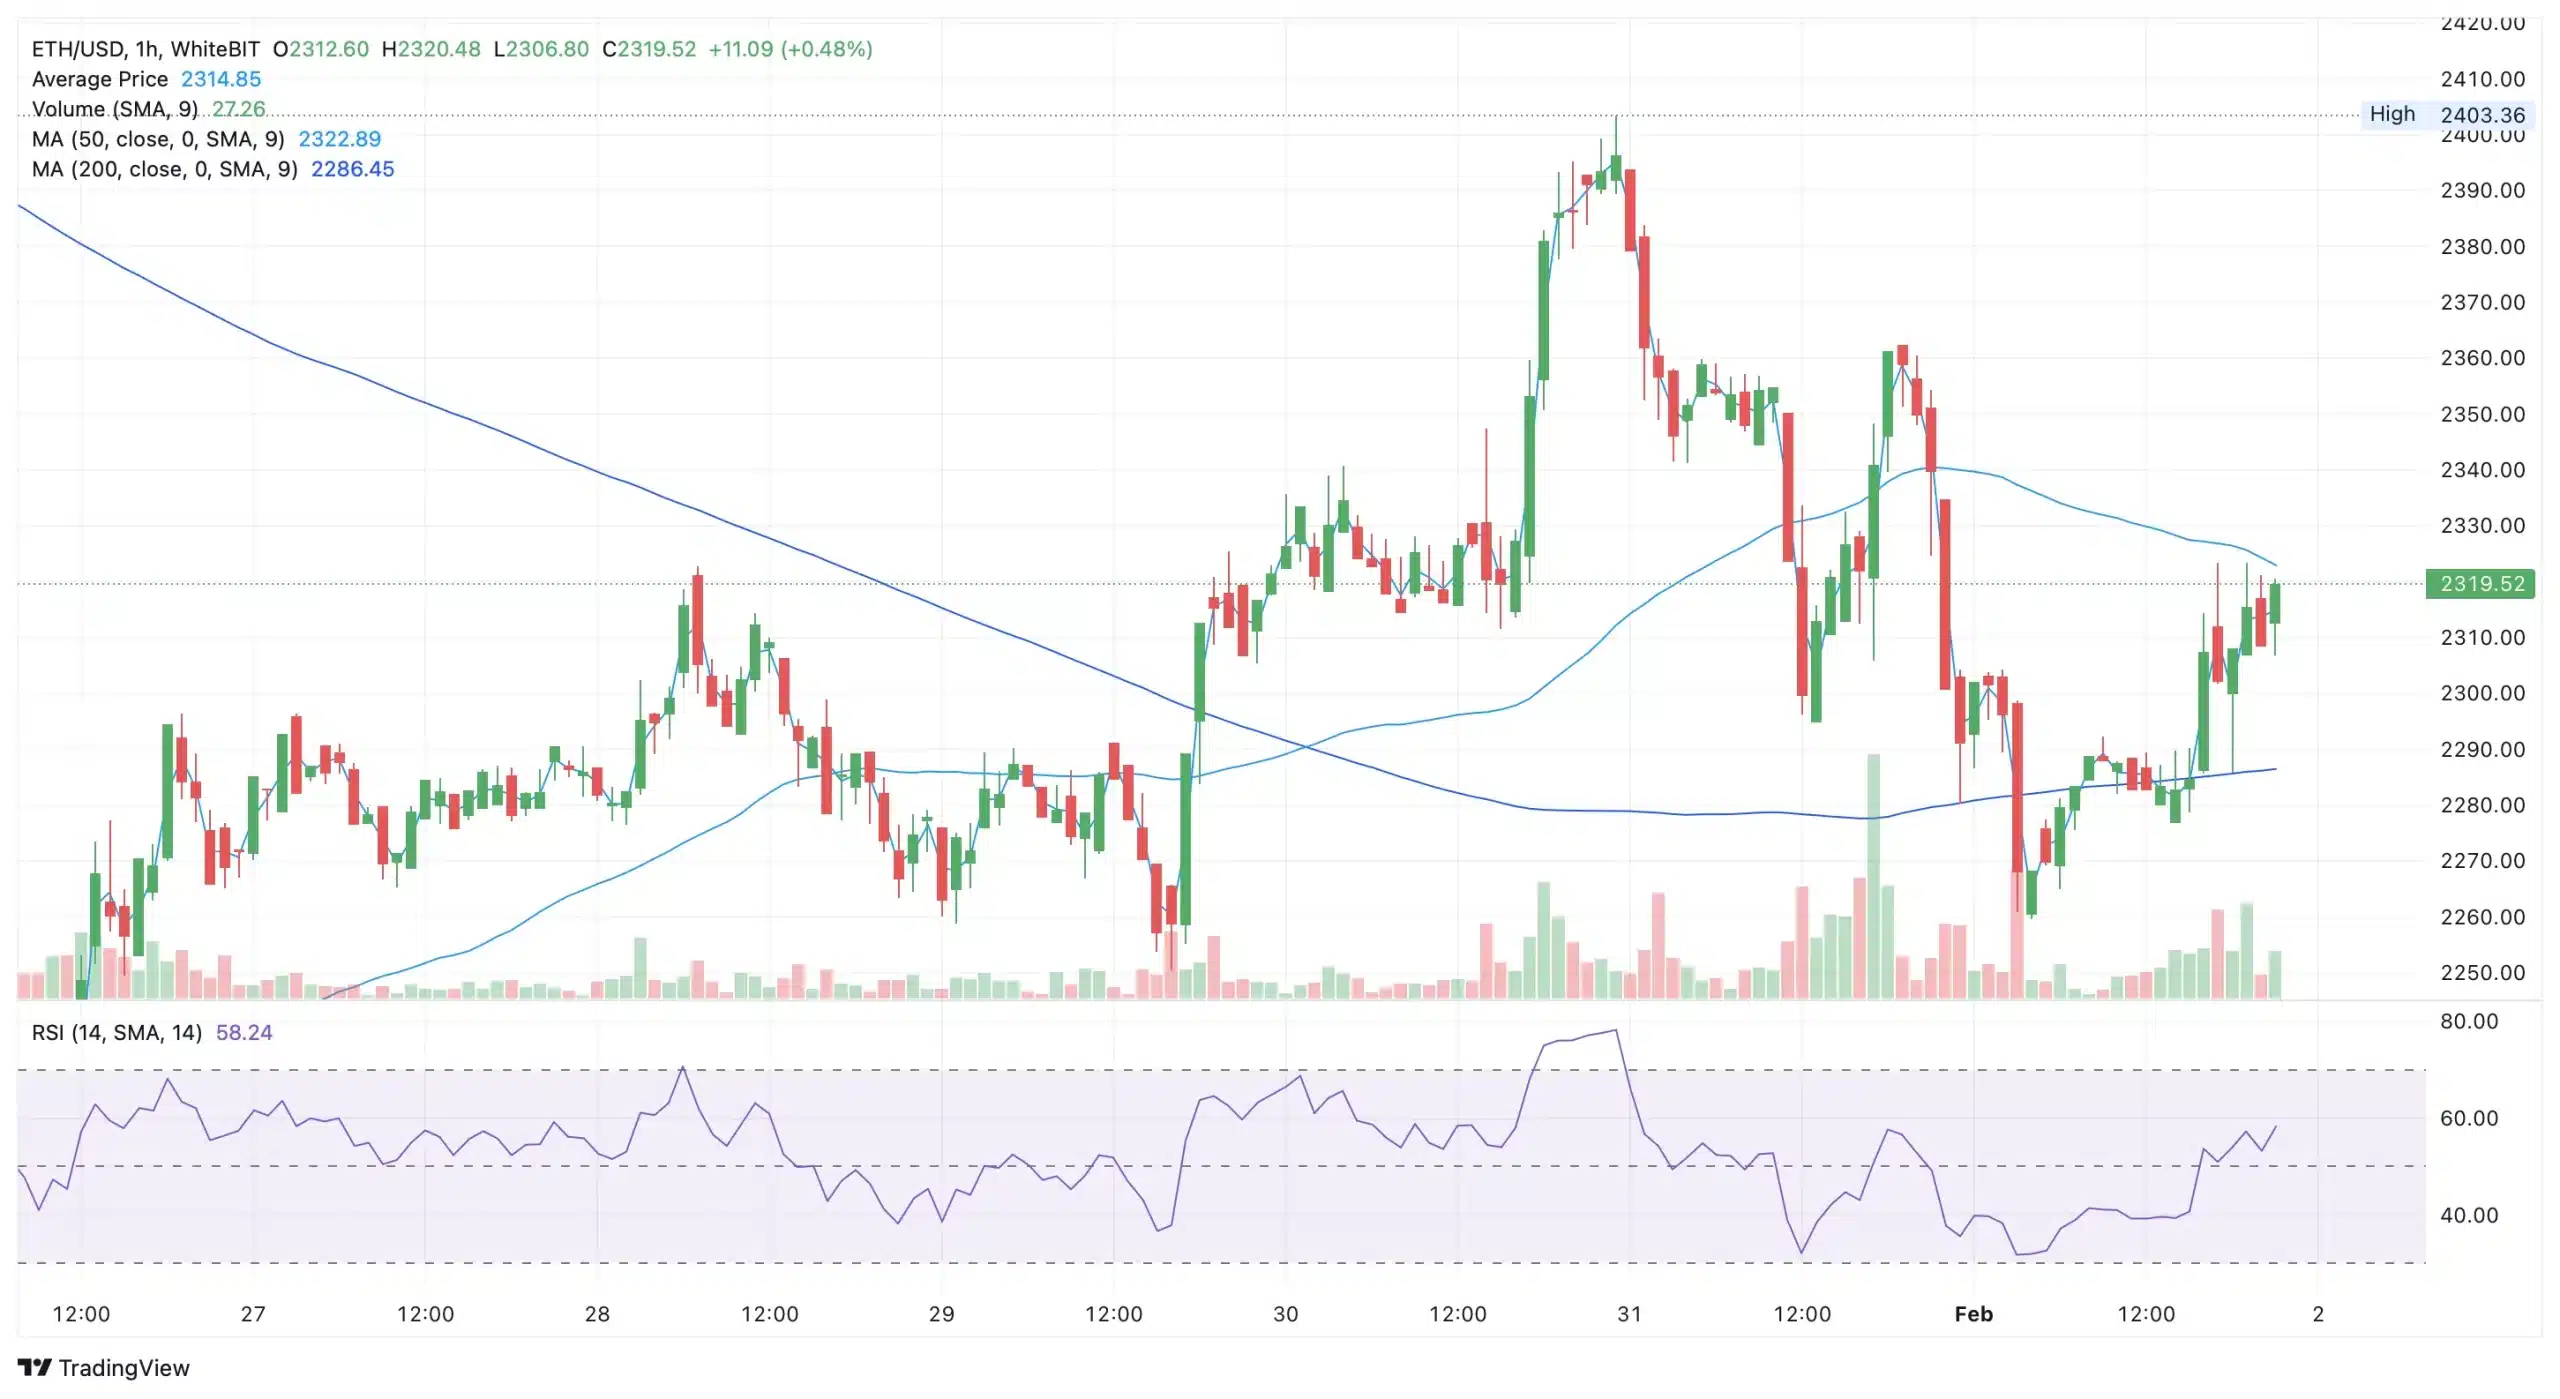Viewport: 2560px width, 1399px height.
Task: Click the MA 200 value 2286.45
Action: [353, 169]
